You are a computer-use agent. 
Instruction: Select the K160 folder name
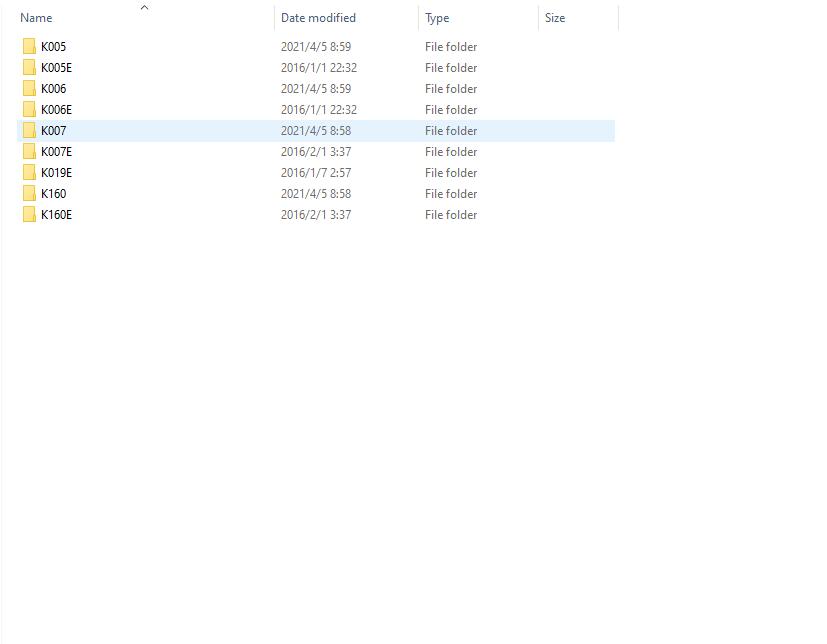53,194
